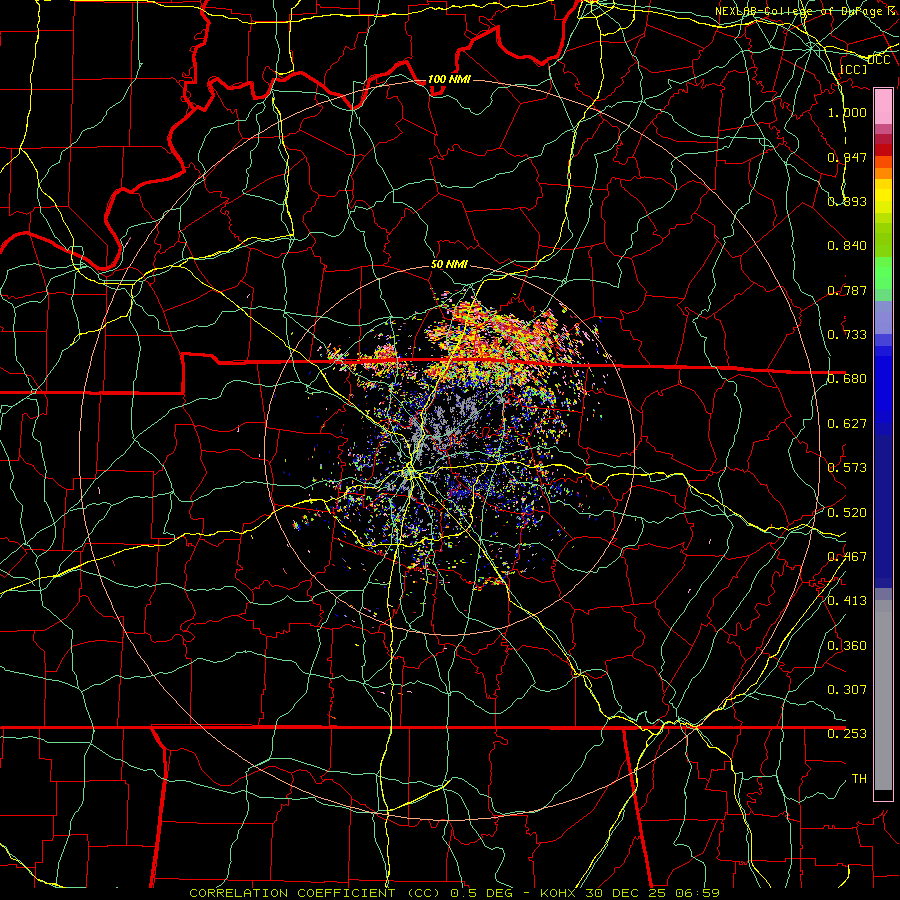This screenshot has height=900, width=900.
Task: Pick the bright green band on color bar
Action: (883, 273)
